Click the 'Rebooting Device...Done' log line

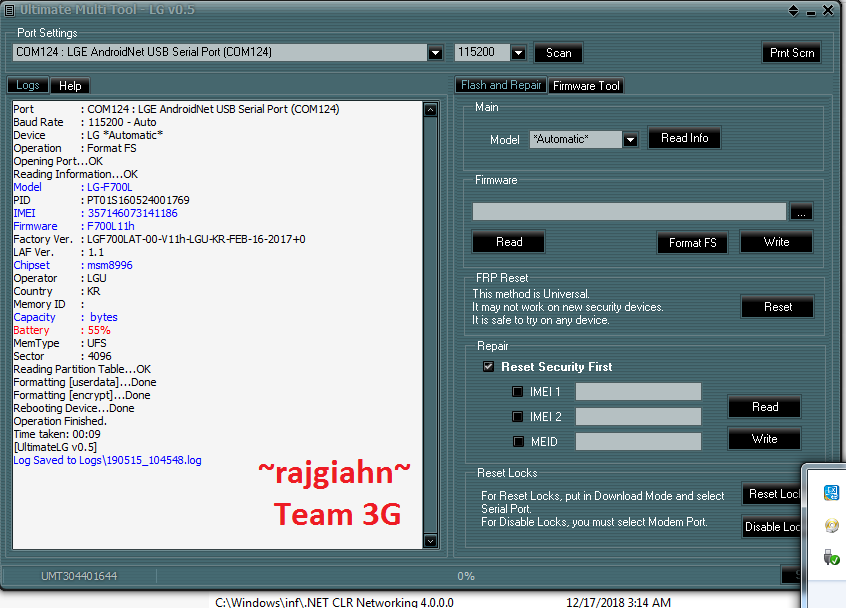click(74, 408)
